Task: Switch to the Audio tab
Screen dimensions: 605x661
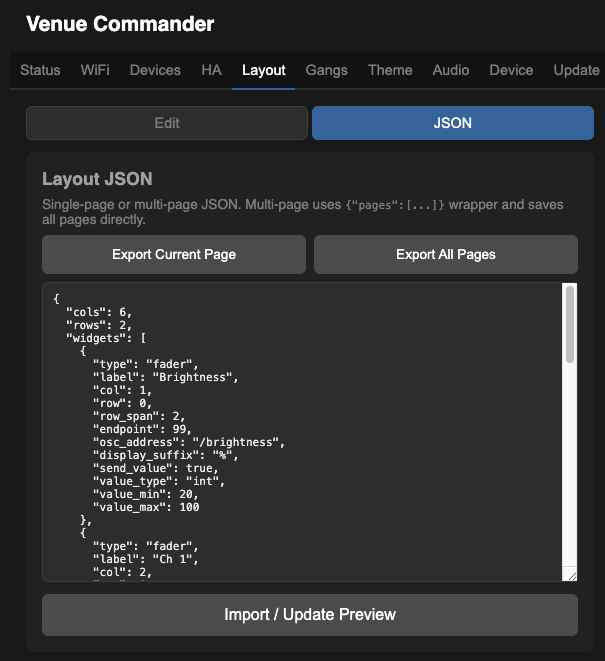Action: (451, 70)
